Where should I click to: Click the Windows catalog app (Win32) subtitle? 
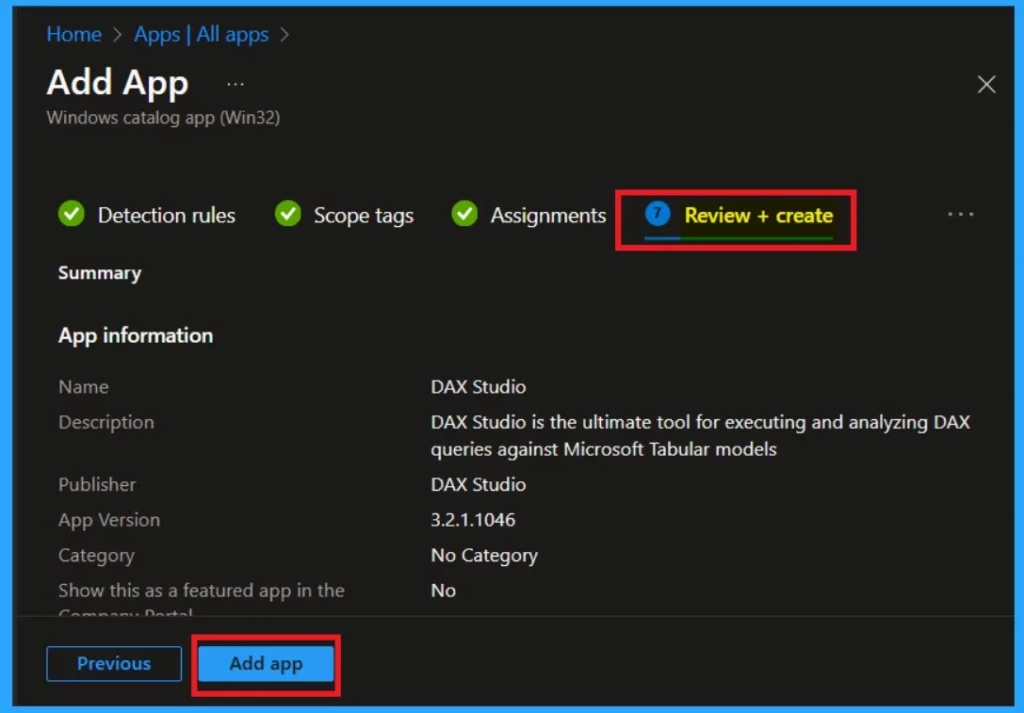[163, 118]
